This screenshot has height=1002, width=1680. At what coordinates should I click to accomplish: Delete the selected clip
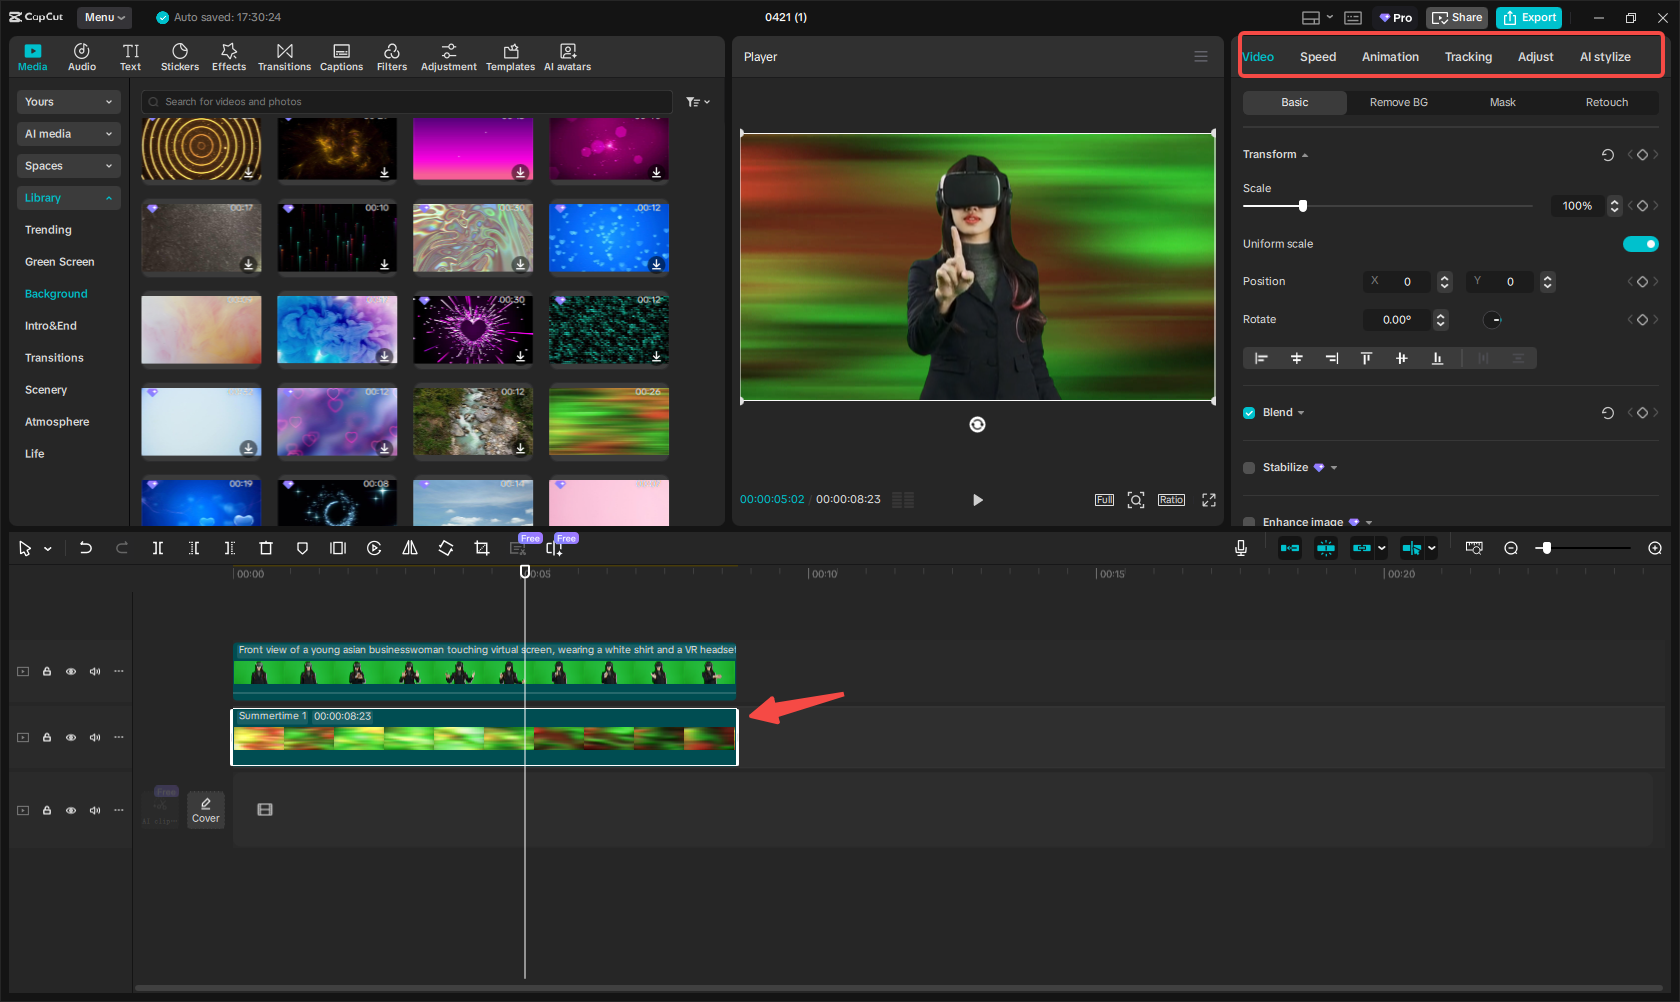click(x=265, y=548)
